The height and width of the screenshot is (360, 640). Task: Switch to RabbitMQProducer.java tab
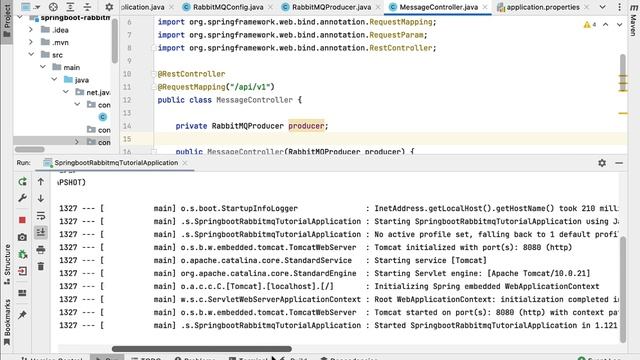(332, 7)
